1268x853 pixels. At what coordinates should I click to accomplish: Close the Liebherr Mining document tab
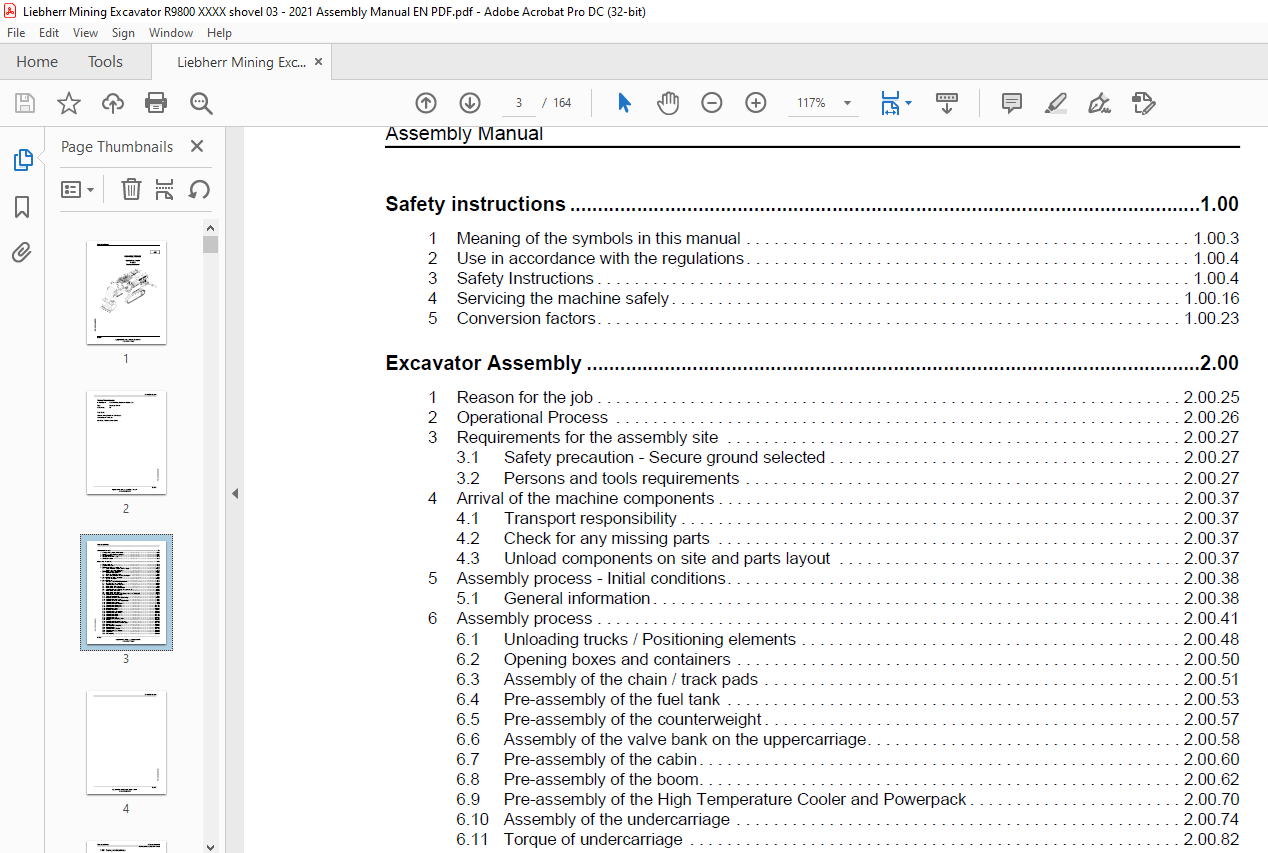(x=318, y=62)
